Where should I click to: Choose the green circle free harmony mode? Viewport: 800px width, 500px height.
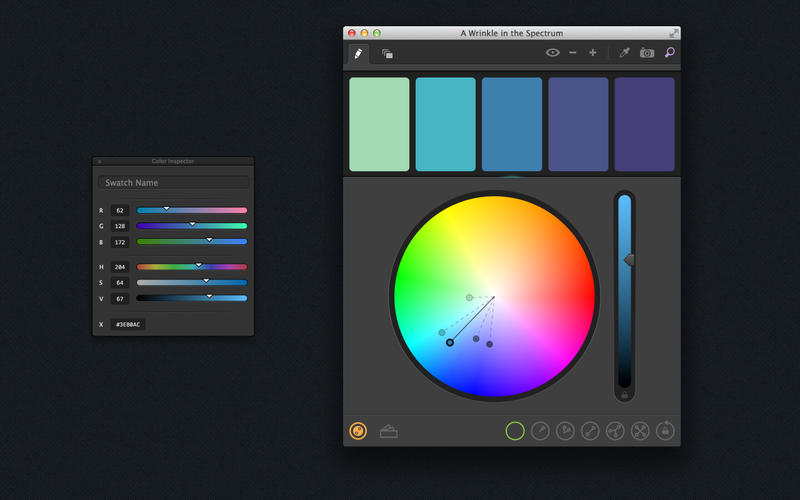pos(515,431)
